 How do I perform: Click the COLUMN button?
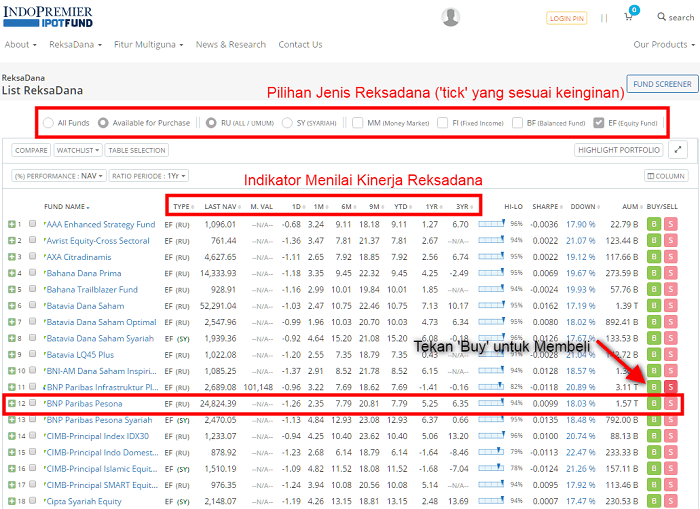[666, 176]
